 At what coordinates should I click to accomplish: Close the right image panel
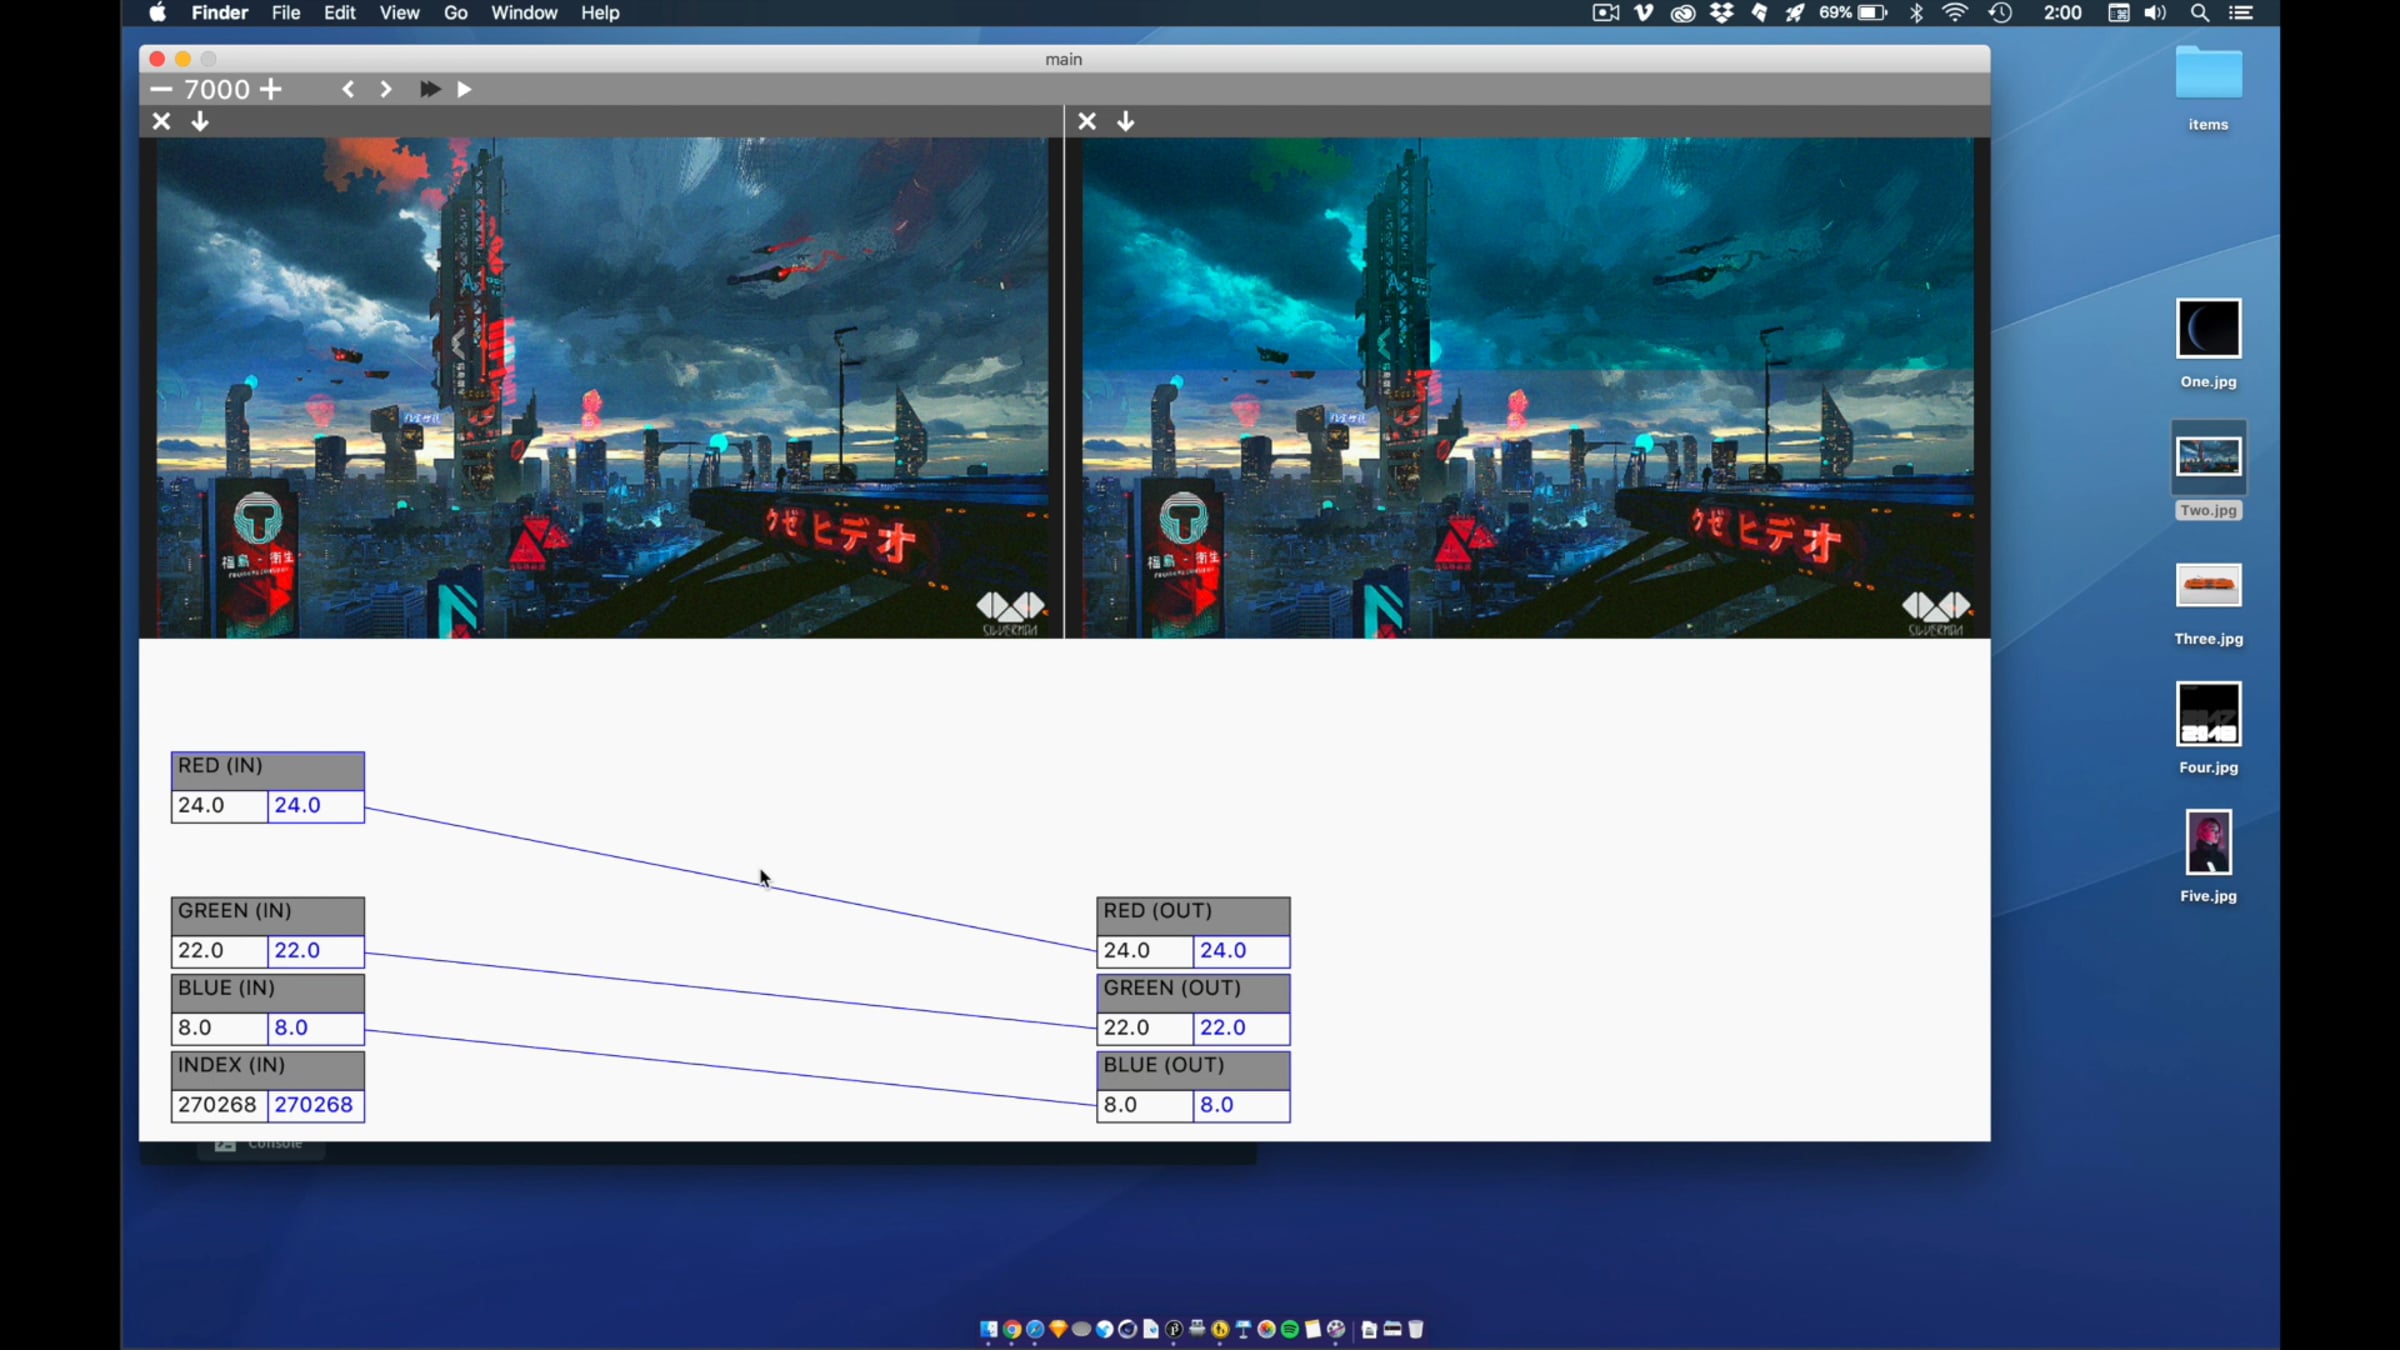coord(1087,121)
